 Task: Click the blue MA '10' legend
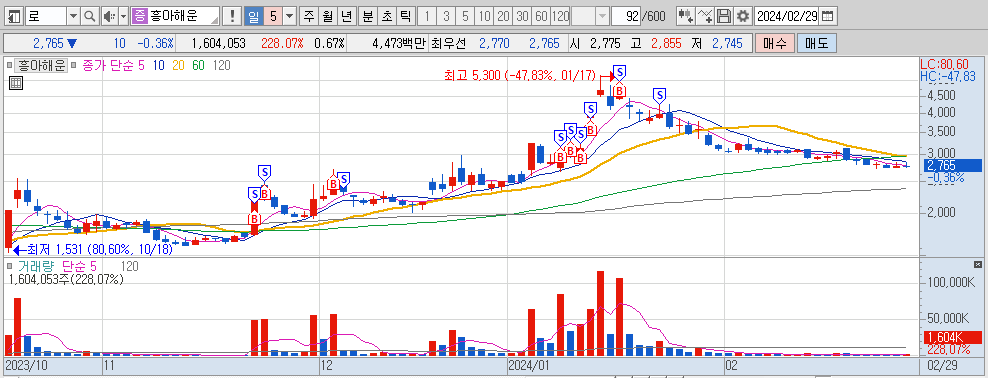[158, 65]
